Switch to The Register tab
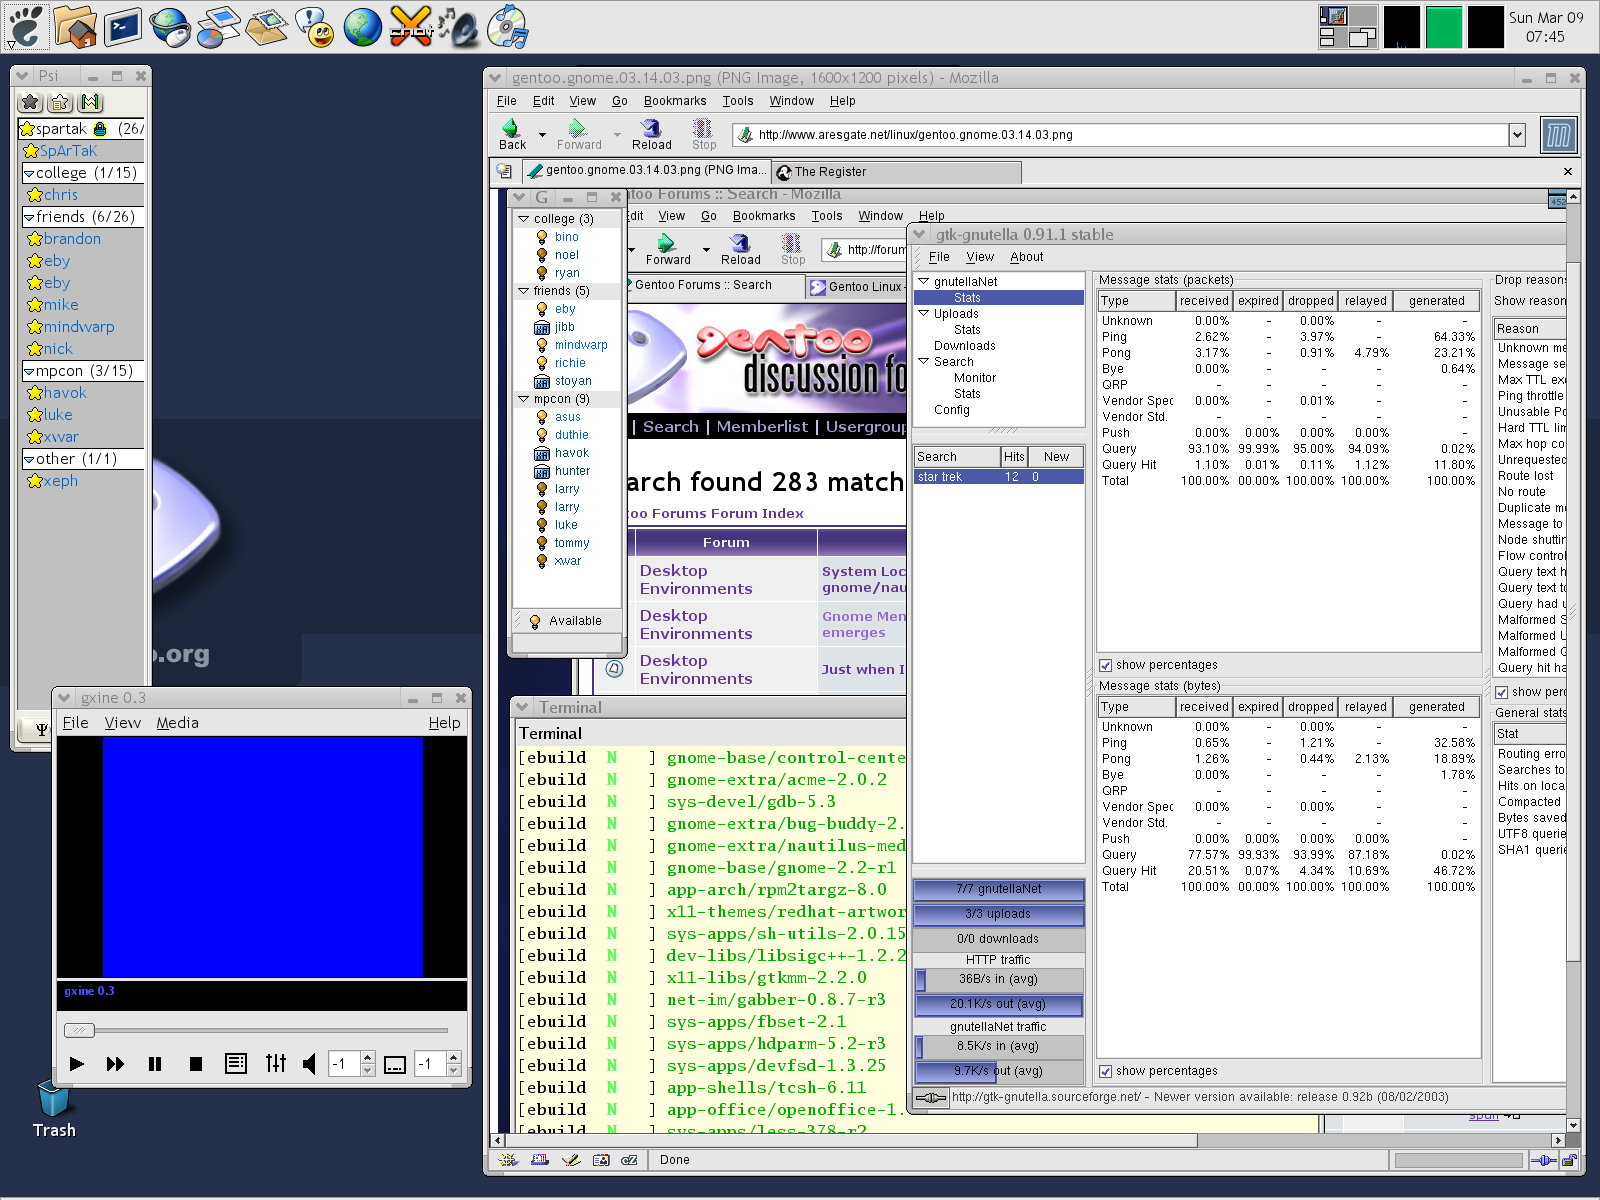Viewport: 1600px width, 1200px height. [896, 172]
